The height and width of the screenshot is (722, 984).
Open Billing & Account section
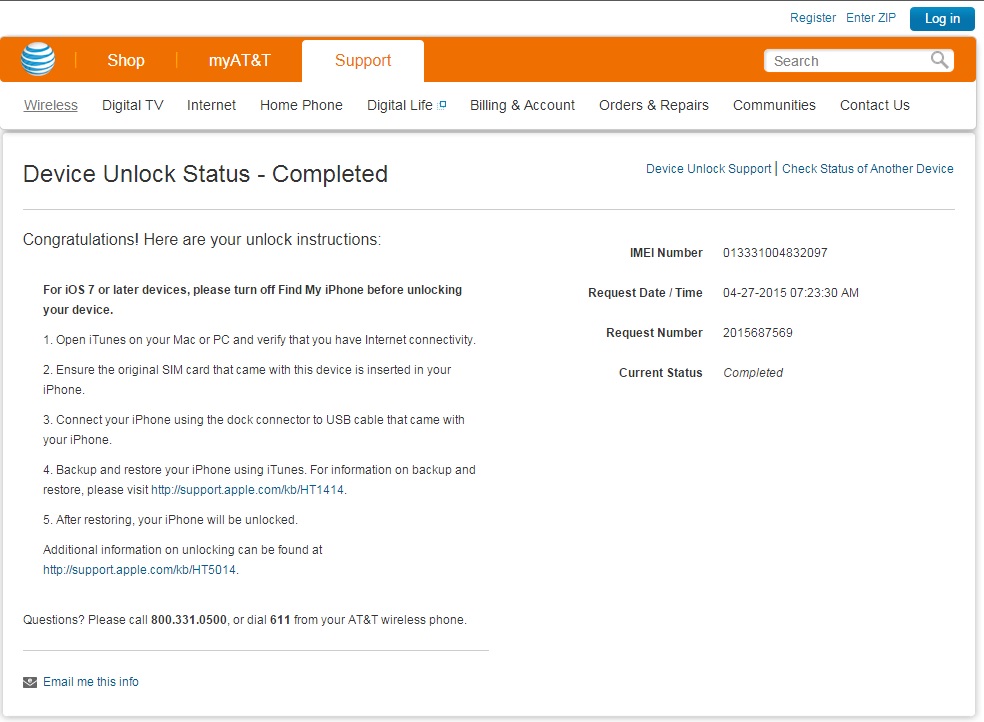(x=522, y=105)
